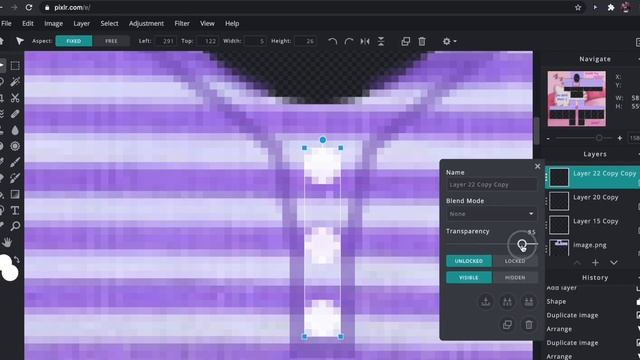Flip the layer vertically
Screen dimensions: 640x360
(x=381, y=41)
